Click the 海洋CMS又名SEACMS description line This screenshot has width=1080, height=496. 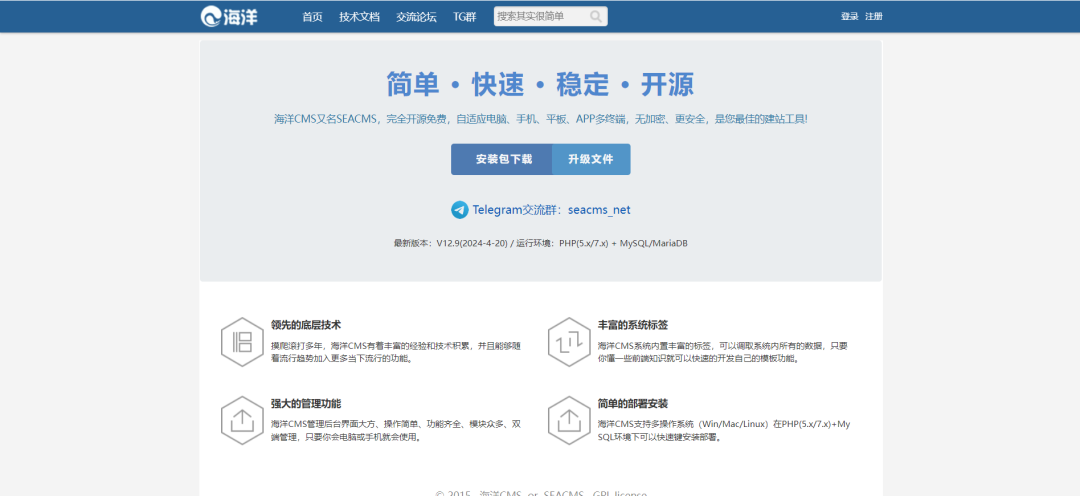541,119
